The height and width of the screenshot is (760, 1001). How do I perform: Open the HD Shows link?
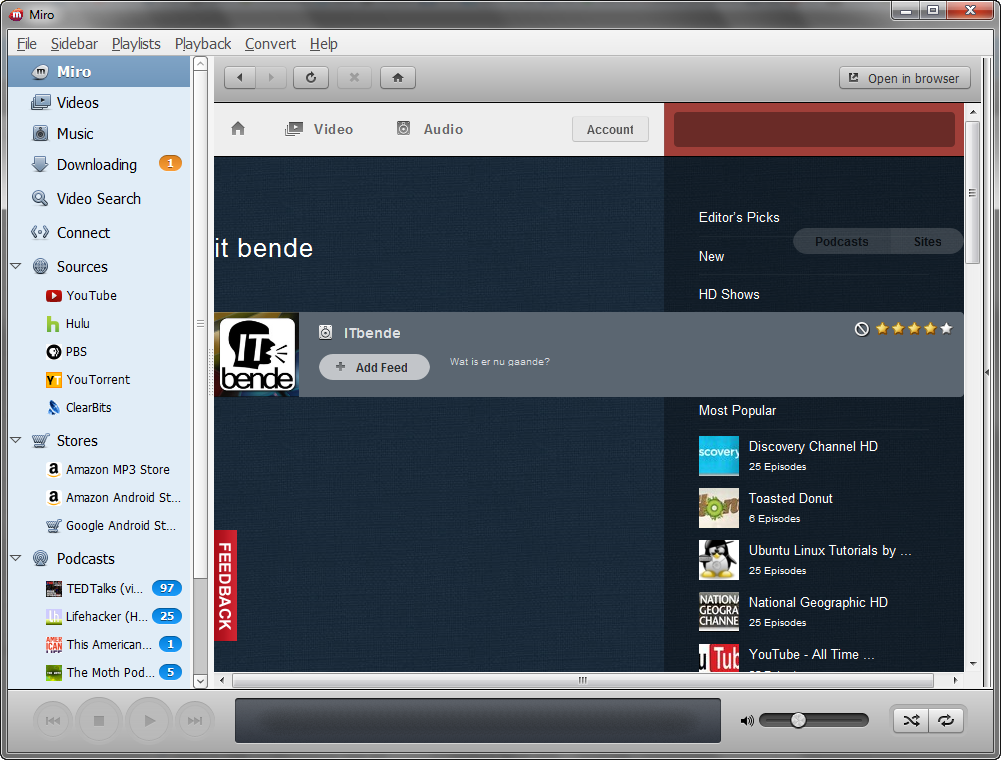point(729,294)
